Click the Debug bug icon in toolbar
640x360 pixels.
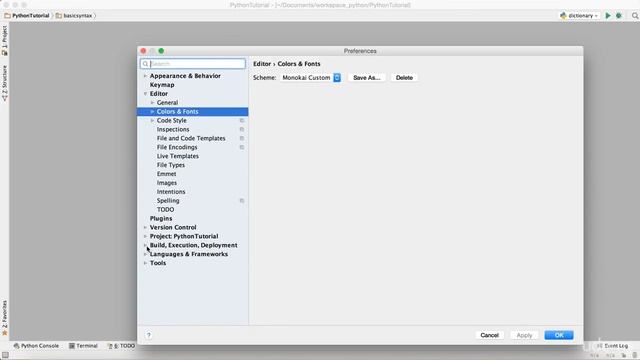619,16
